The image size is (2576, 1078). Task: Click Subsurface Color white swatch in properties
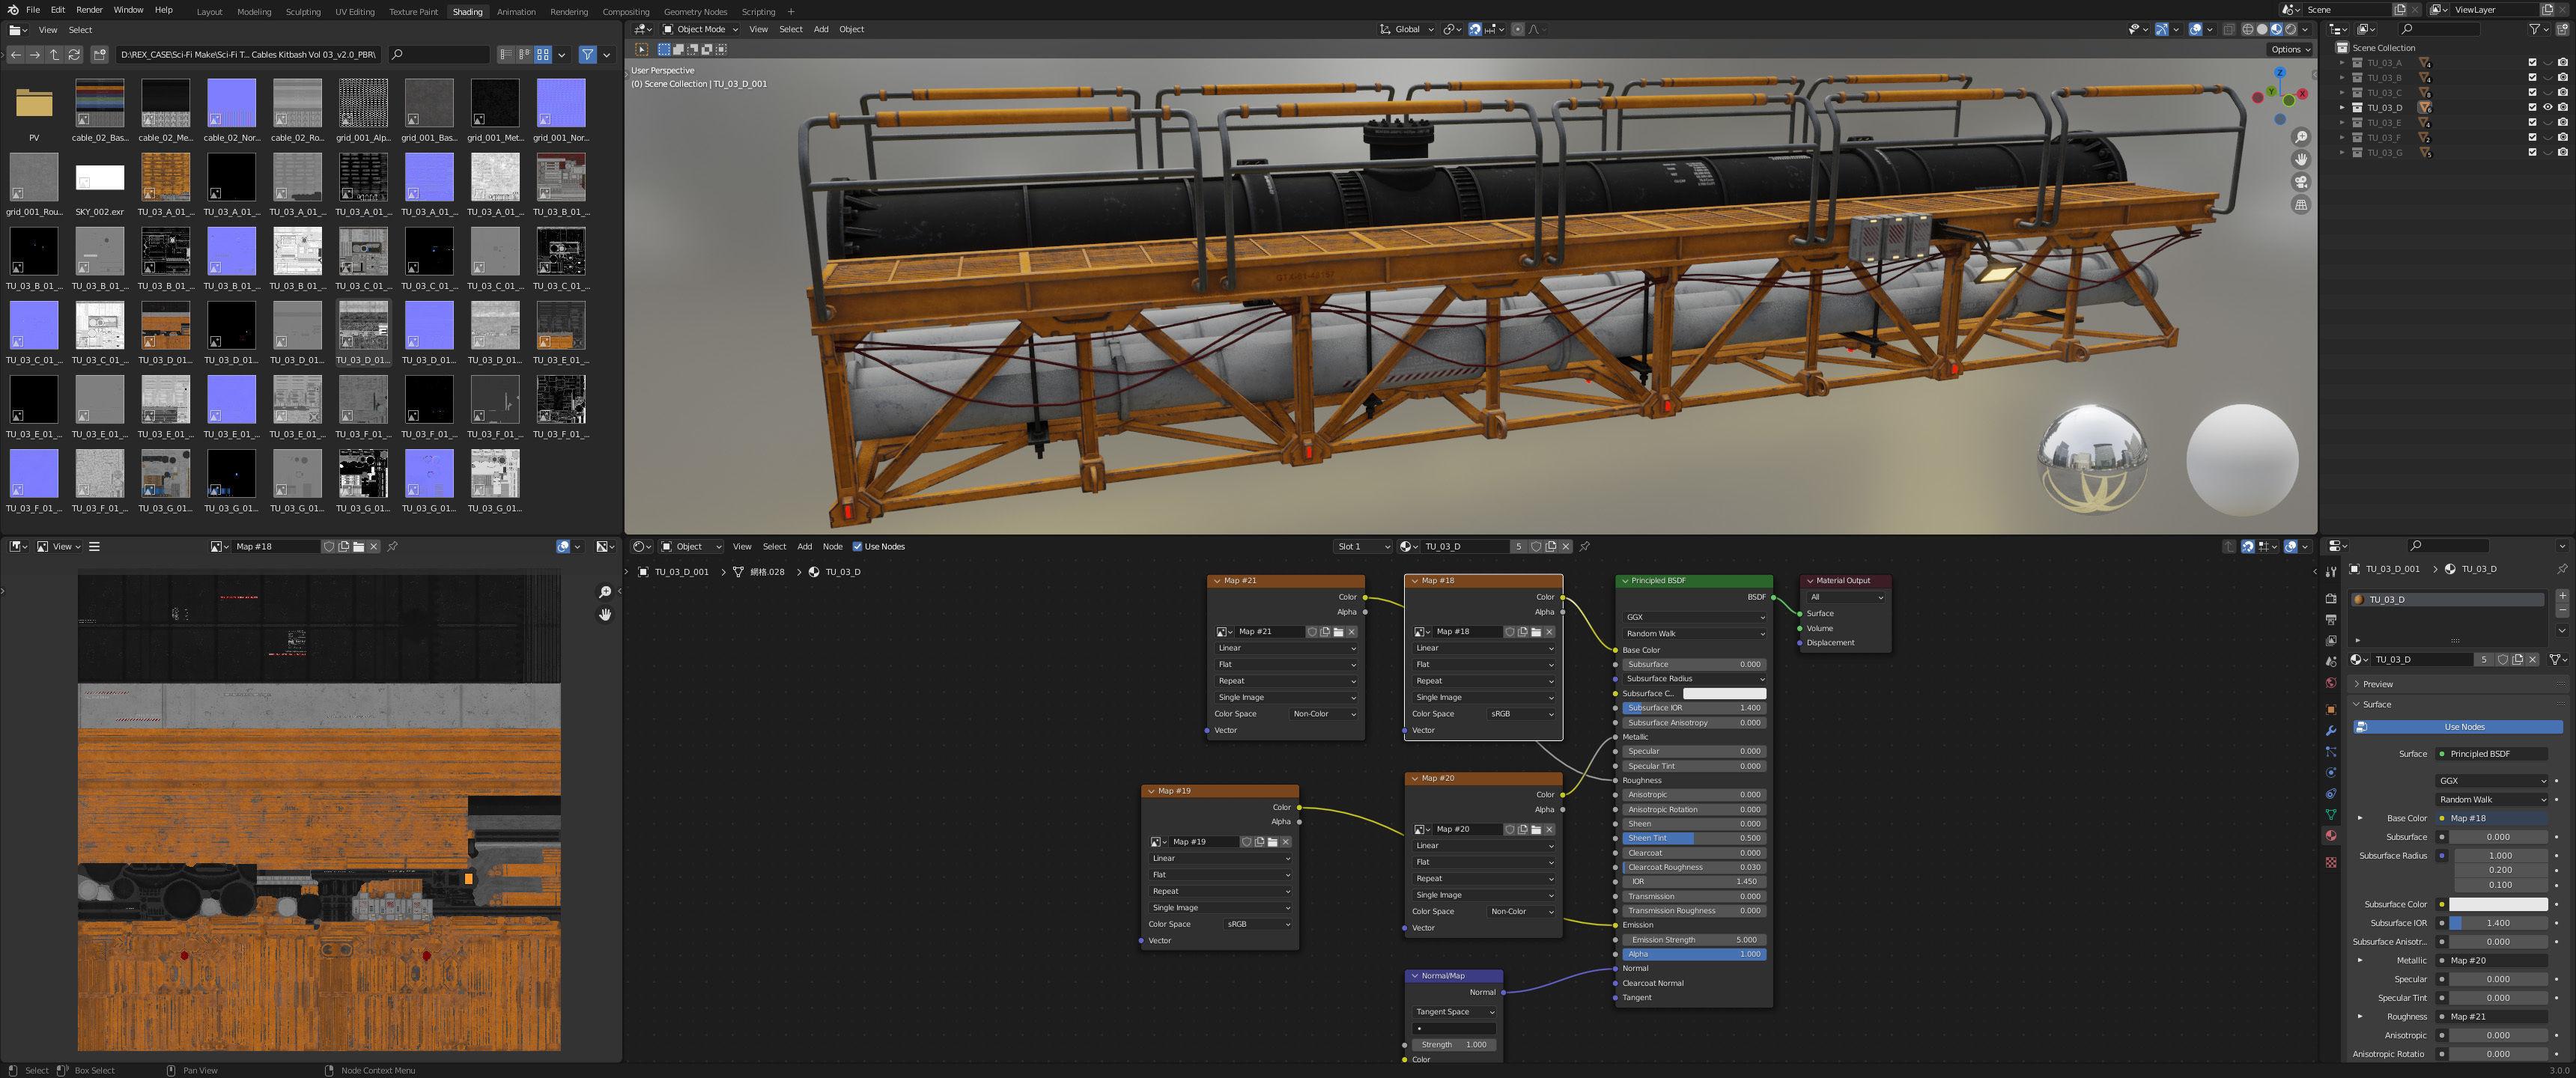2498,905
